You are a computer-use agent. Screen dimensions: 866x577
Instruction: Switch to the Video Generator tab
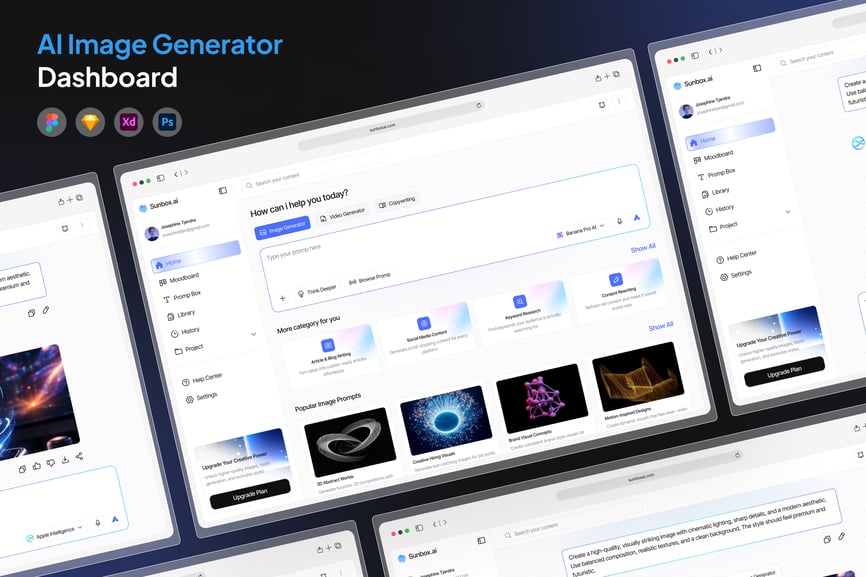click(341, 214)
